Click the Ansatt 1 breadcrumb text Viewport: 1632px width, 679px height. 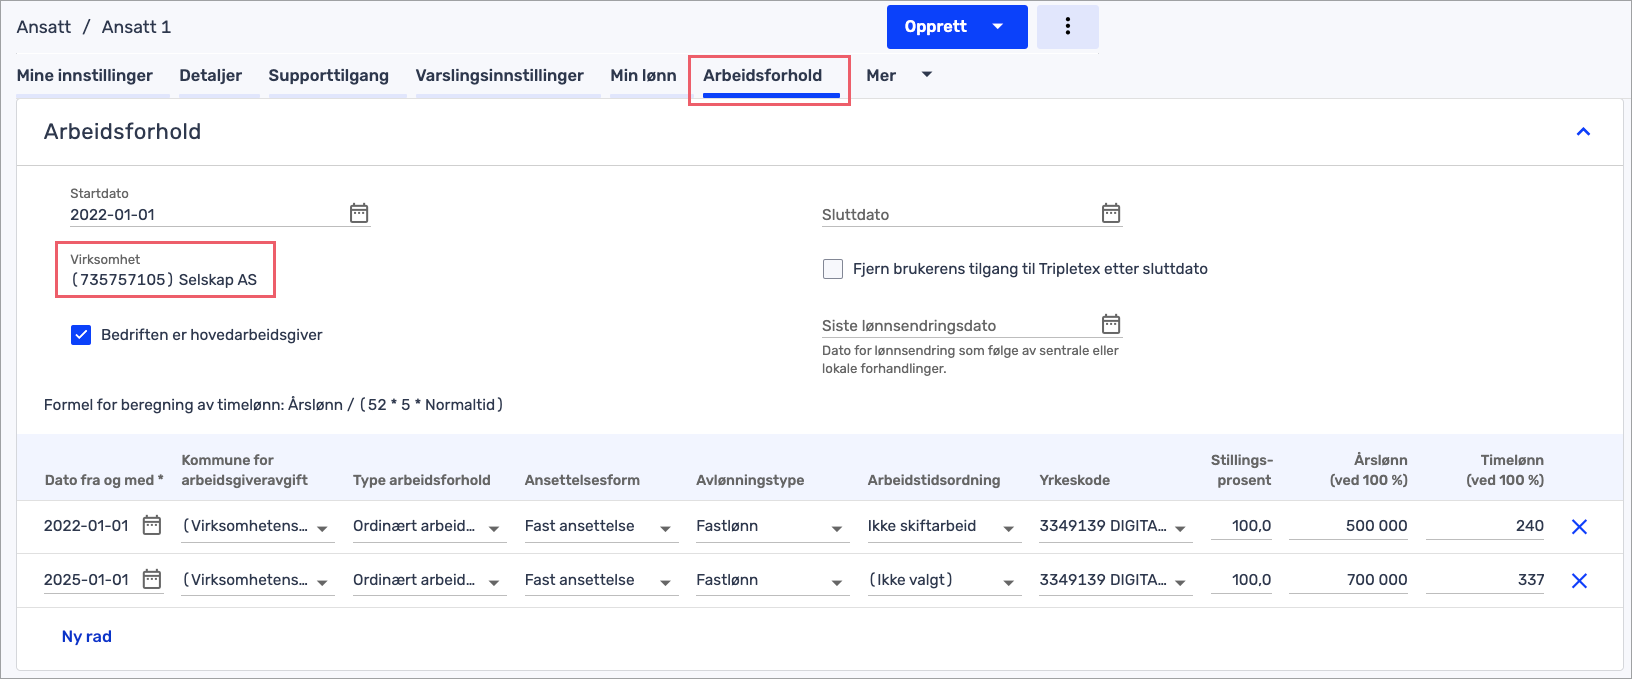click(137, 27)
